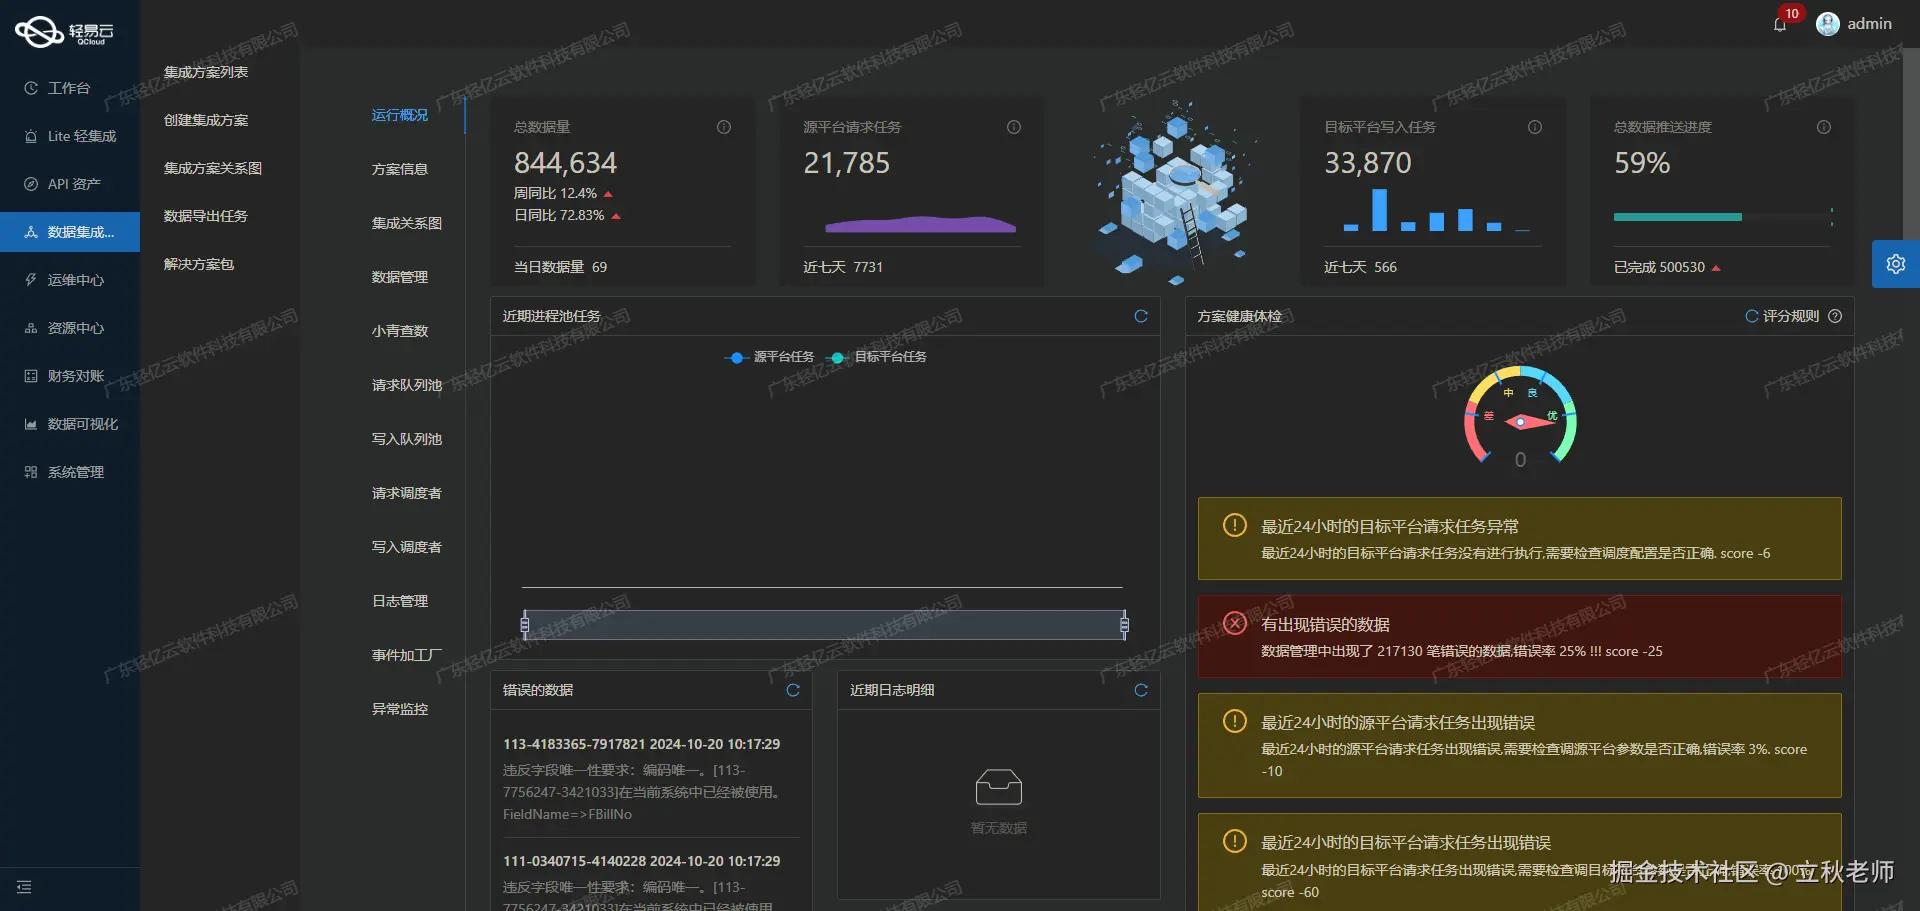Click the admin user avatar

click(1827, 24)
